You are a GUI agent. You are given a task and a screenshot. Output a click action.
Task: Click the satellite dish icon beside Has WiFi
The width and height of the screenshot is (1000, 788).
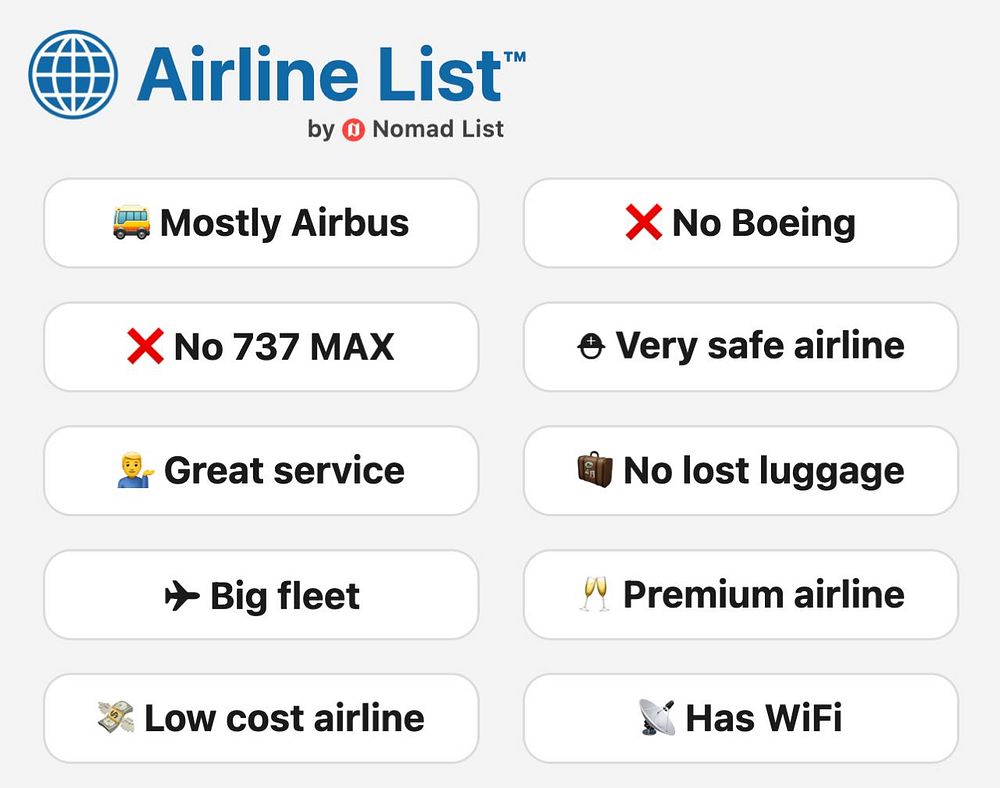click(657, 717)
